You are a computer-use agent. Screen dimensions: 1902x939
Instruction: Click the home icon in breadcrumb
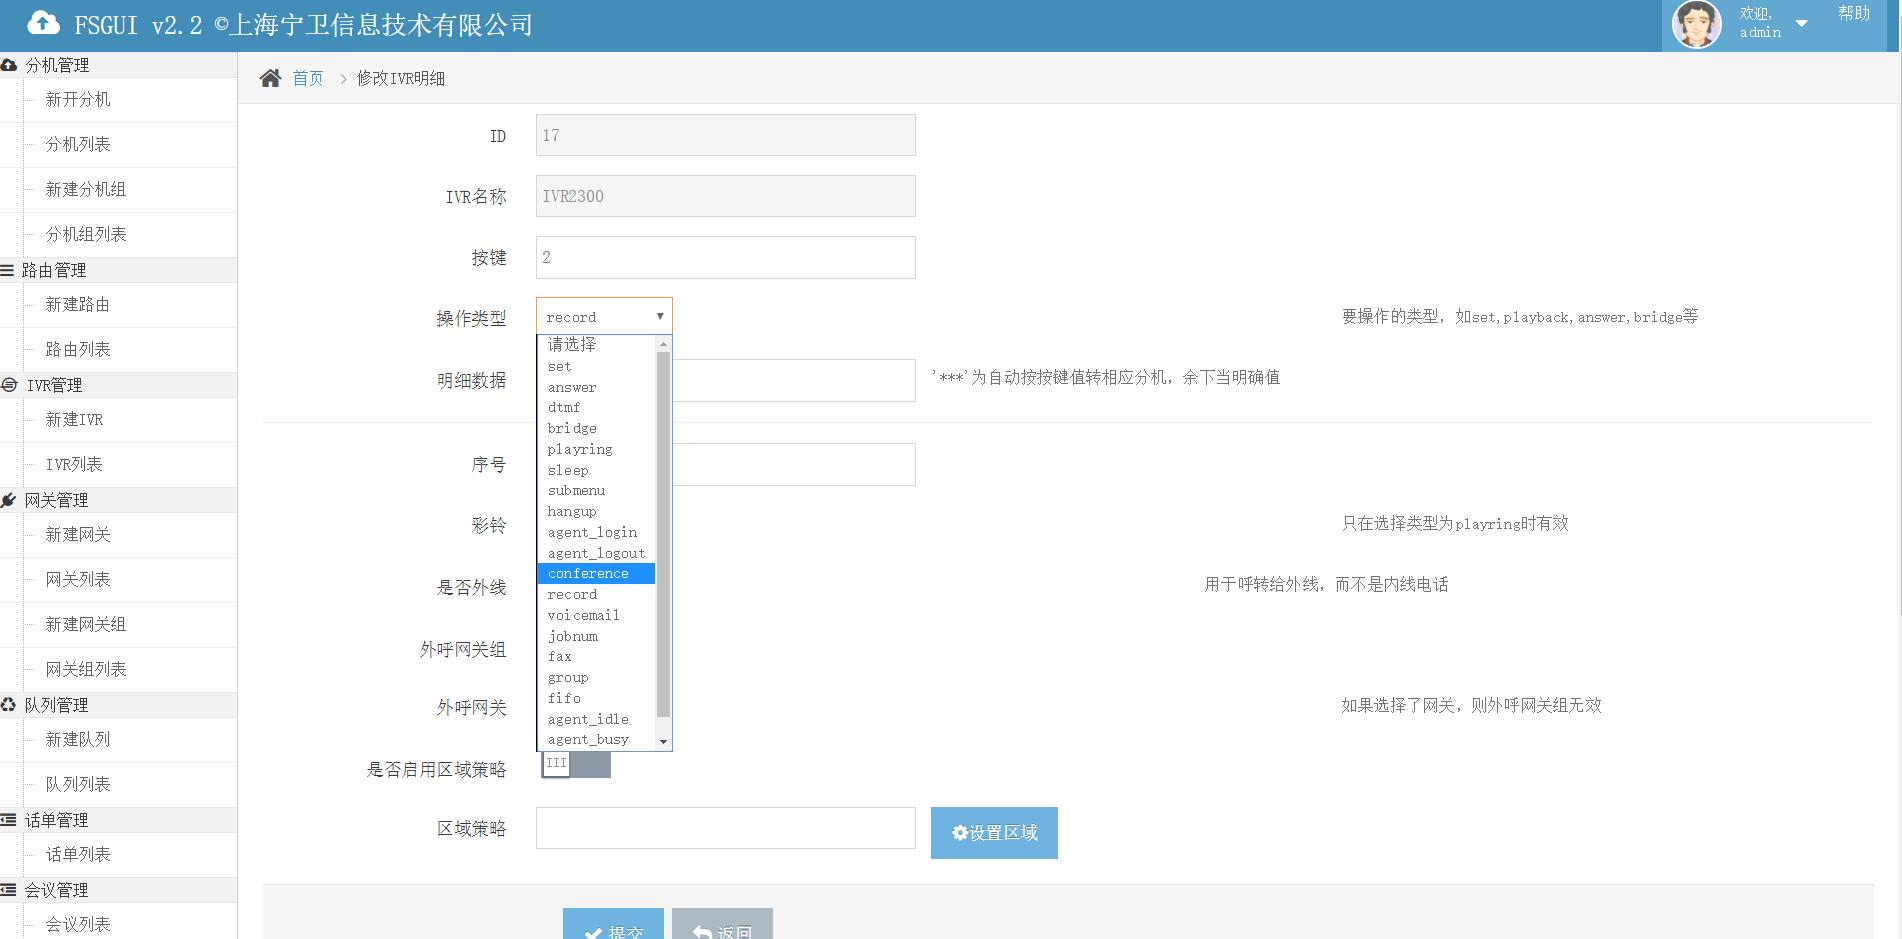270,78
